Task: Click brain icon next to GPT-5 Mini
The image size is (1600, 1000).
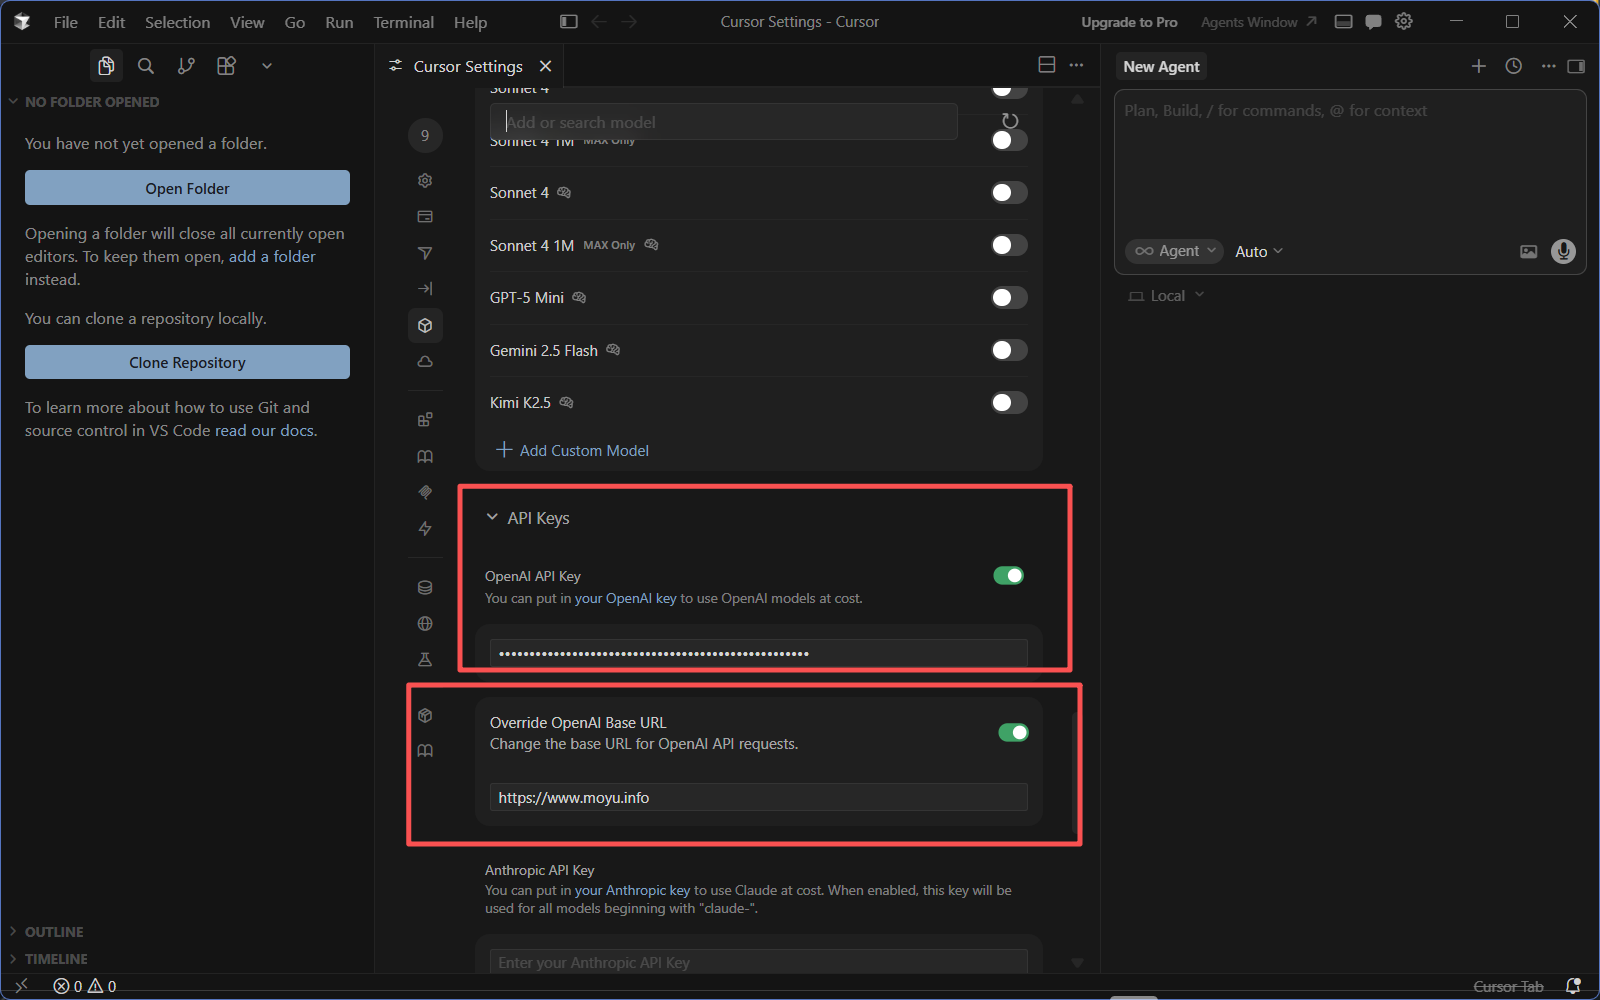Action: click(x=579, y=298)
